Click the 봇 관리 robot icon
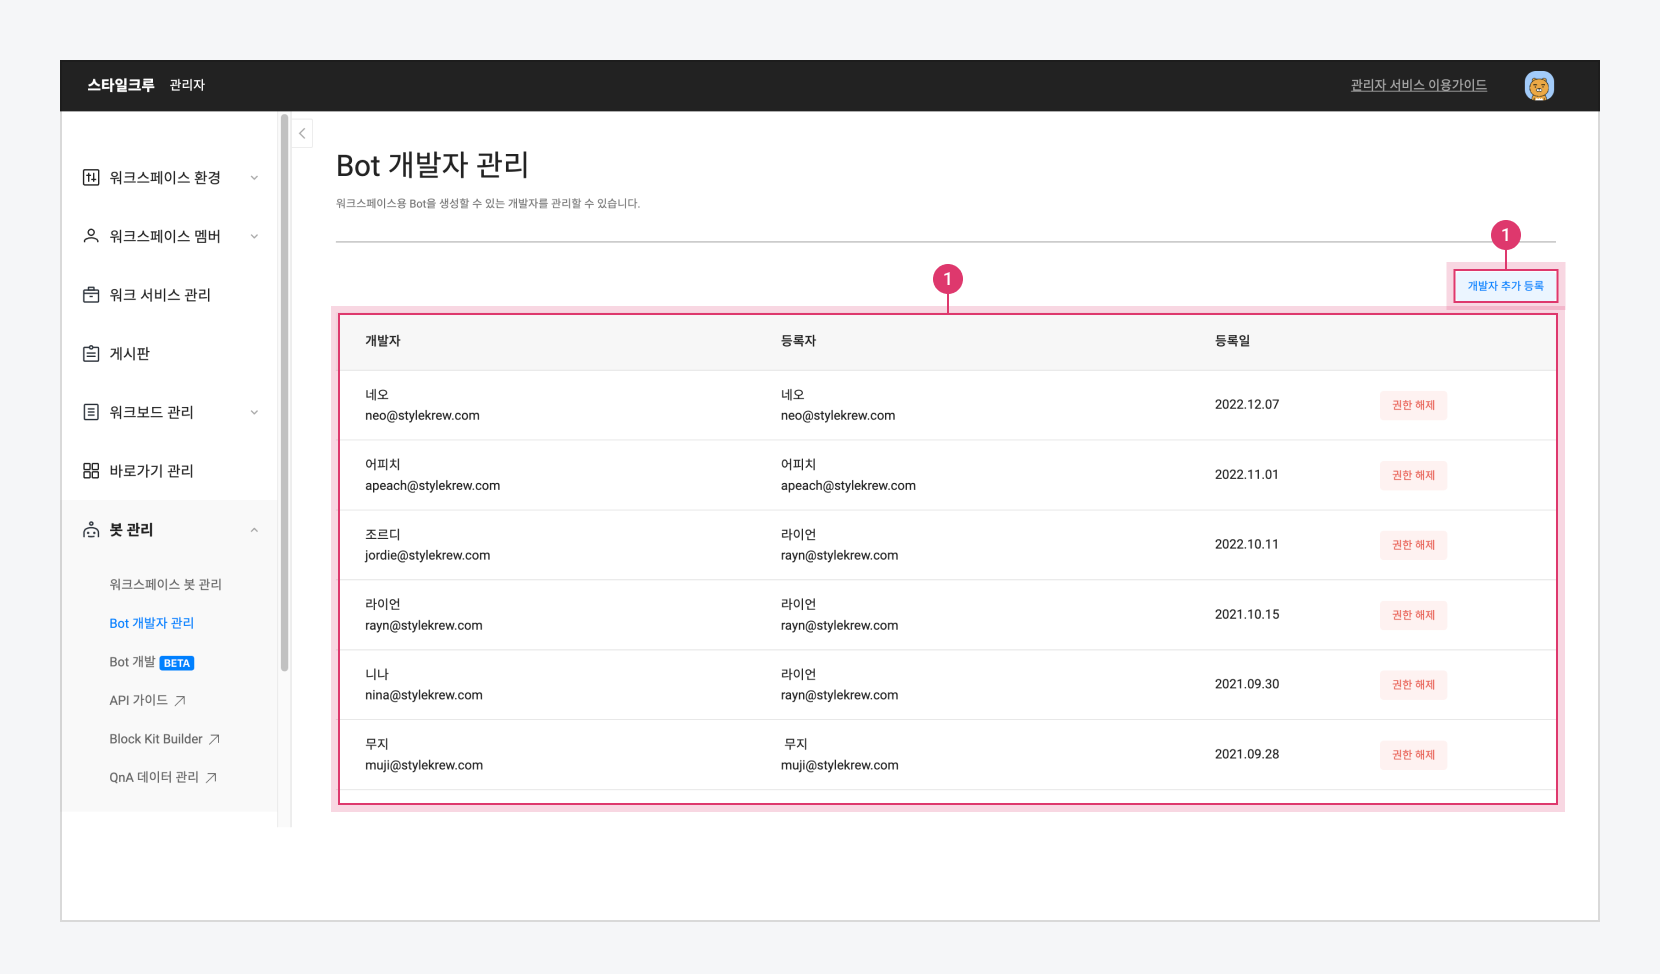The width and height of the screenshot is (1660, 974). click(91, 530)
